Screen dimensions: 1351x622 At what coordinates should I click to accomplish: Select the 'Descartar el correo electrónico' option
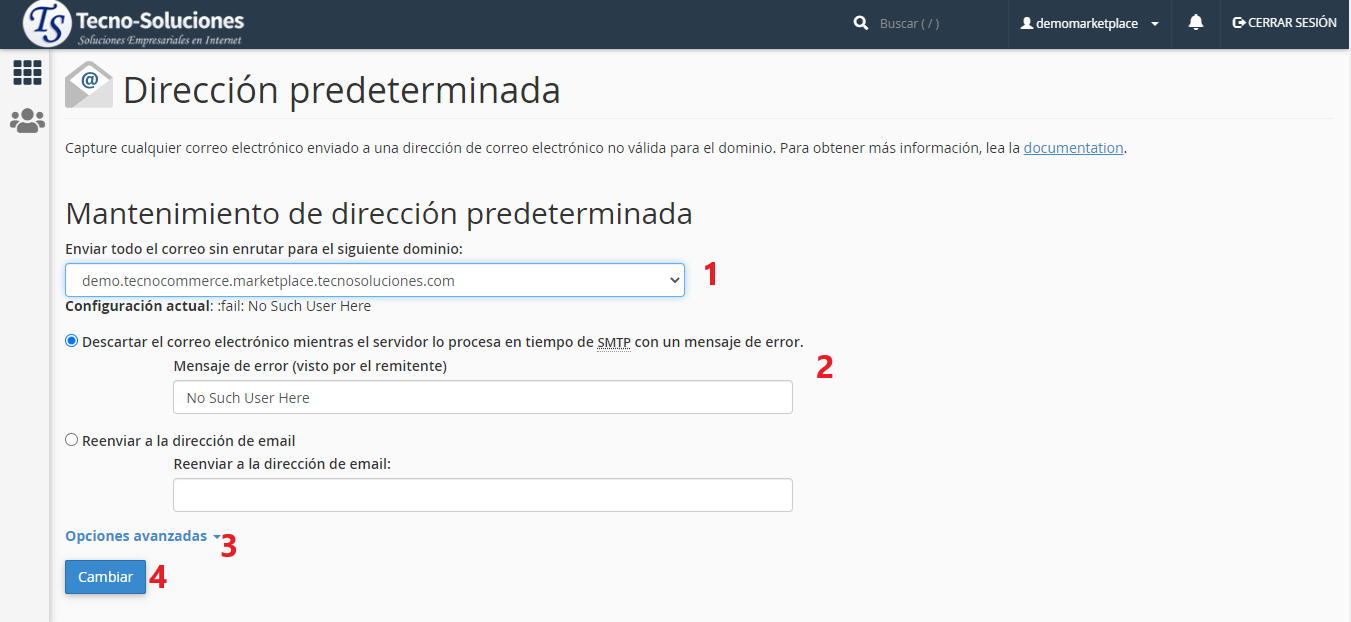(x=72, y=341)
